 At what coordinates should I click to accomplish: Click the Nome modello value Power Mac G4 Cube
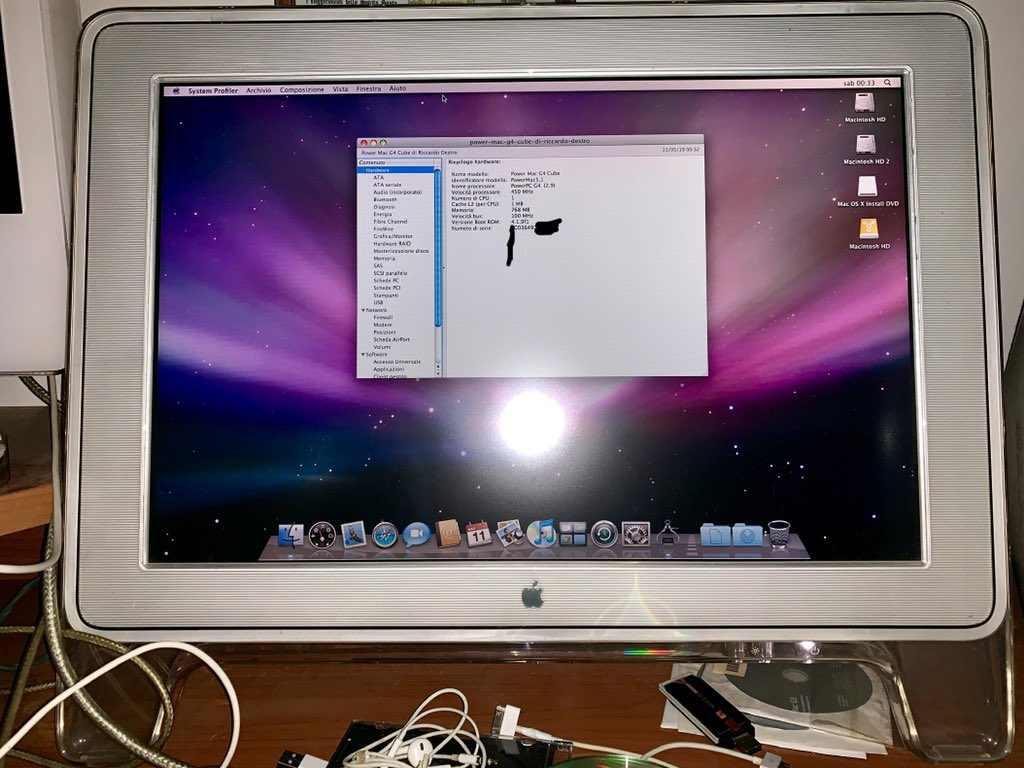pos(535,174)
